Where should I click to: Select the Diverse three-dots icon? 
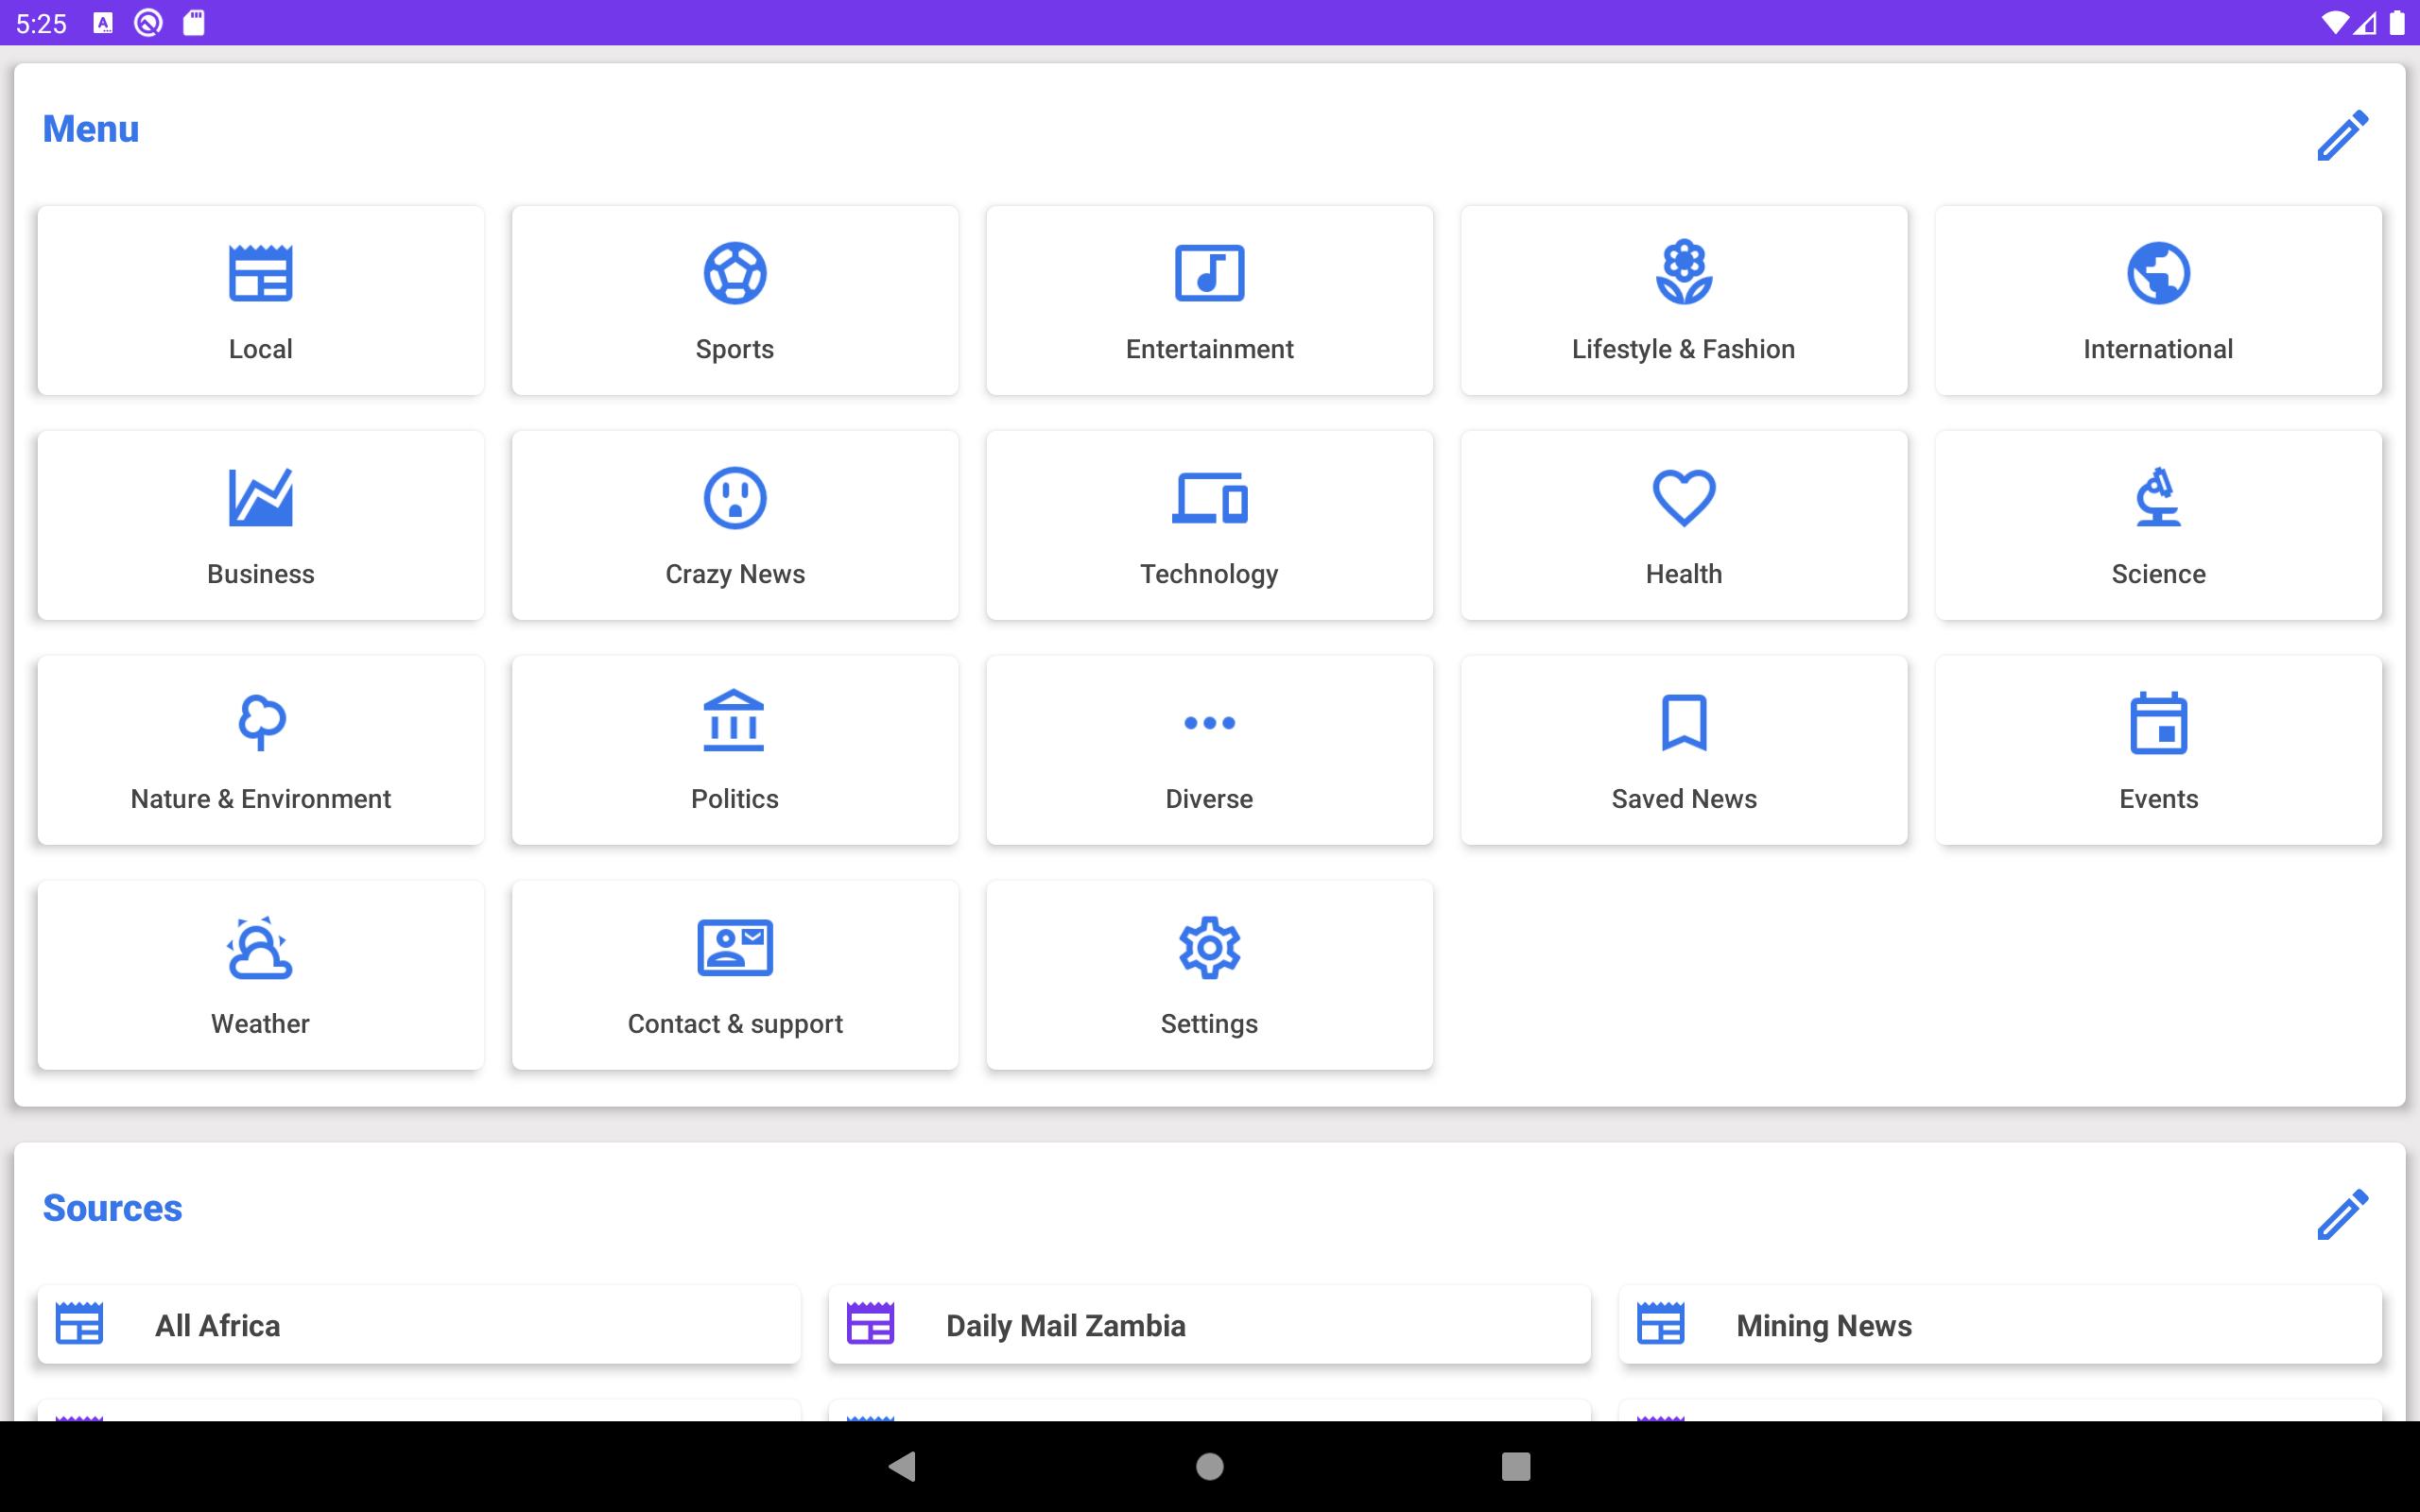point(1209,722)
